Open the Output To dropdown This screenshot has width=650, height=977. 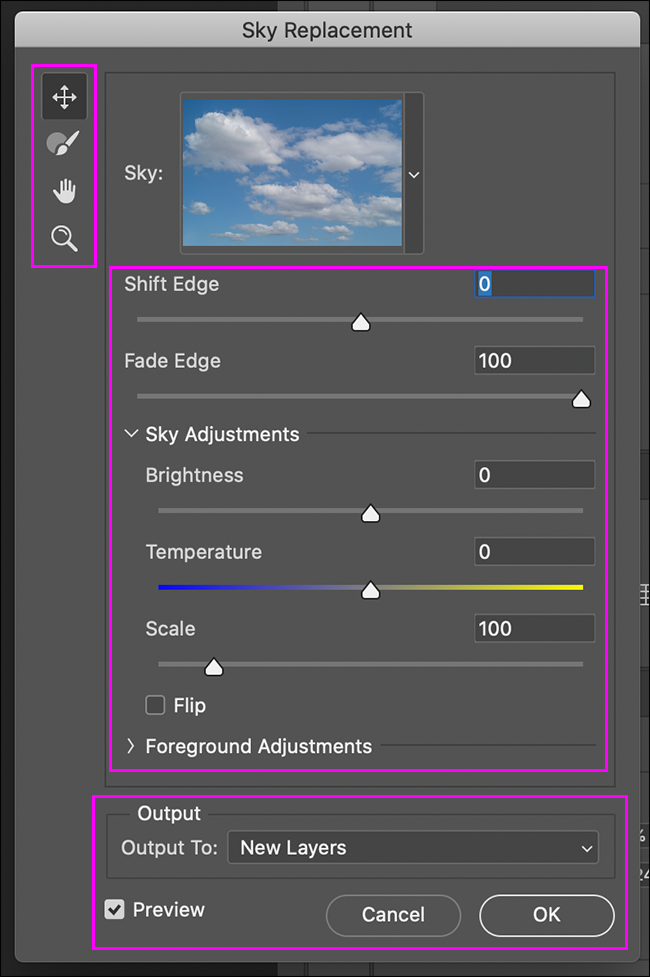412,848
